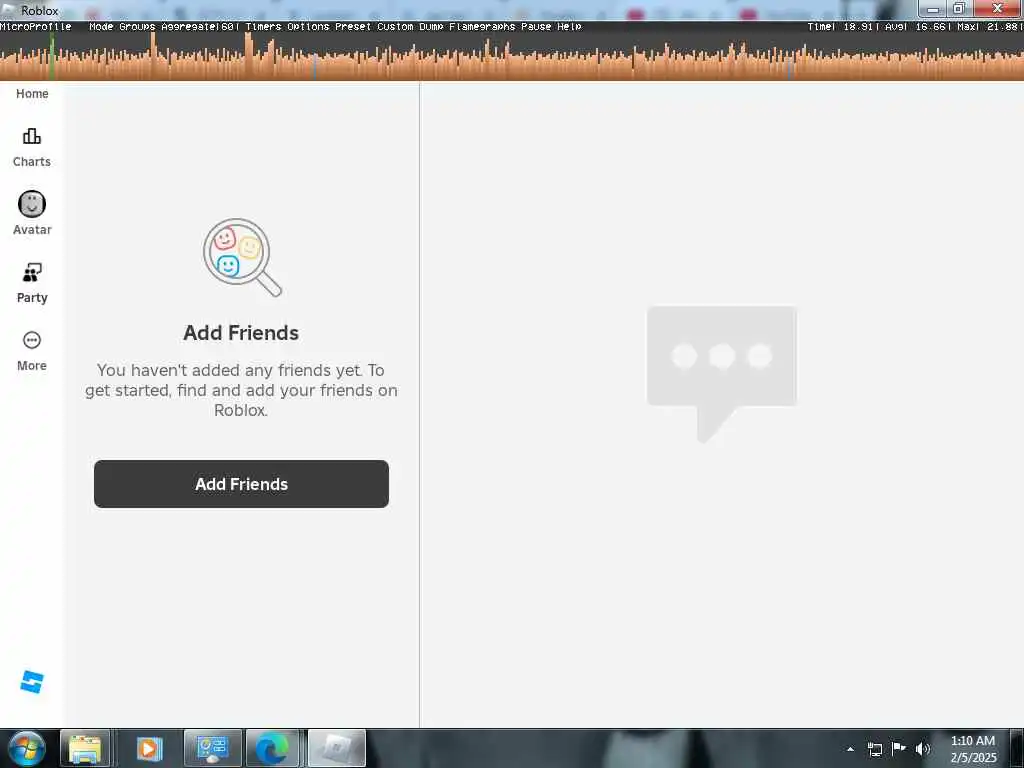Launch Roblox Studio from sidebar icon
The height and width of the screenshot is (768, 1024).
pos(31,682)
